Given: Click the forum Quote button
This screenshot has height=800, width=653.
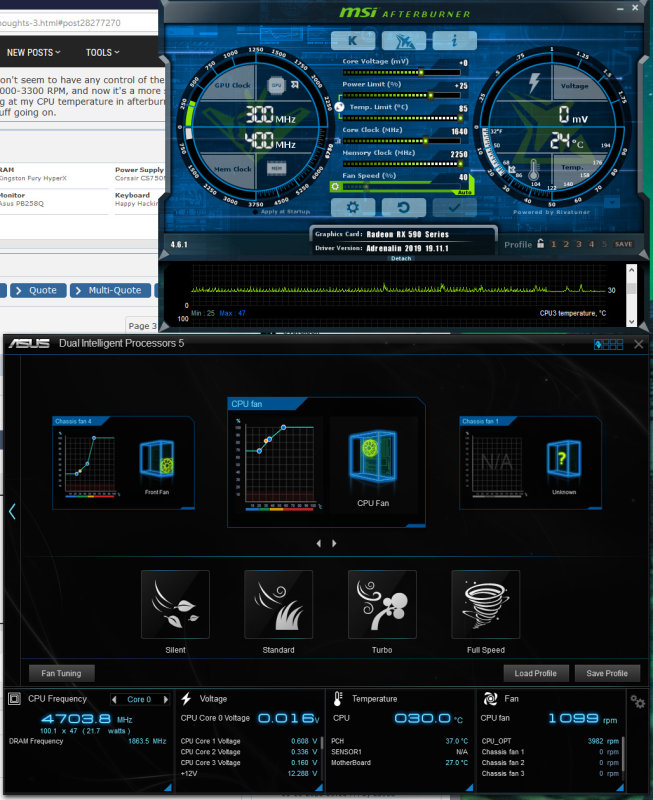Looking at the screenshot, I should [x=39, y=290].
